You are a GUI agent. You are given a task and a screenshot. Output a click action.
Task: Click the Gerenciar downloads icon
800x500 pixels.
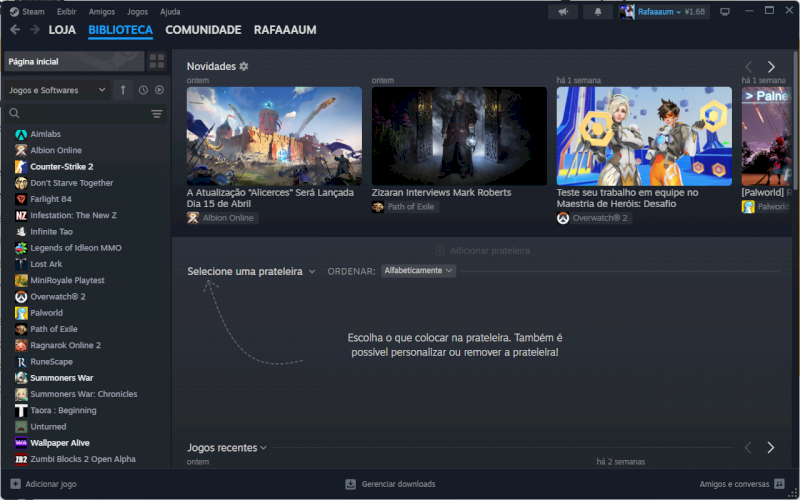point(351,484)
